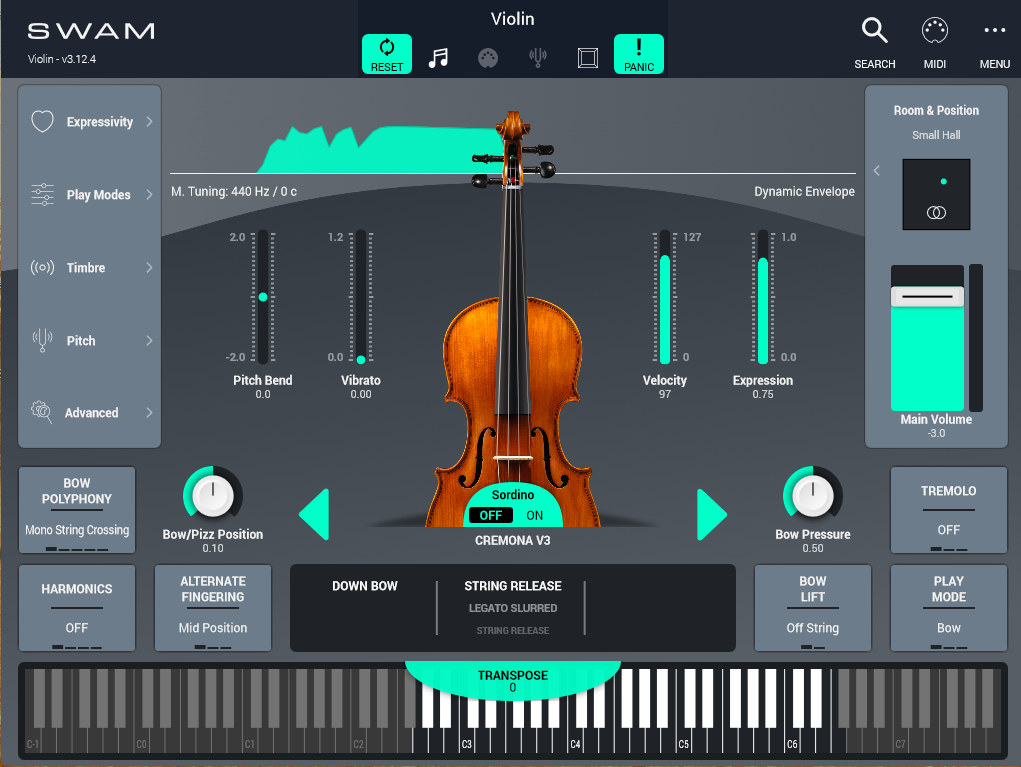
Task: Click Room & Position heading
Action: (x=936, y=111)
